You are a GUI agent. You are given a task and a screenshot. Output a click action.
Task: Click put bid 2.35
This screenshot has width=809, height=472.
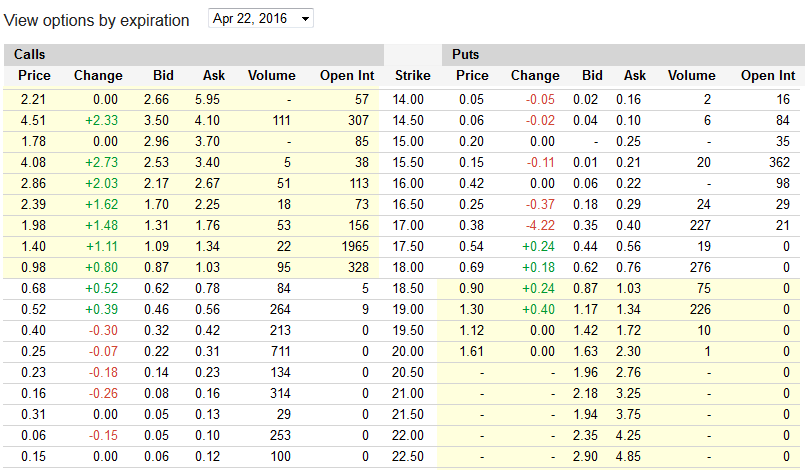pos(585,435)
